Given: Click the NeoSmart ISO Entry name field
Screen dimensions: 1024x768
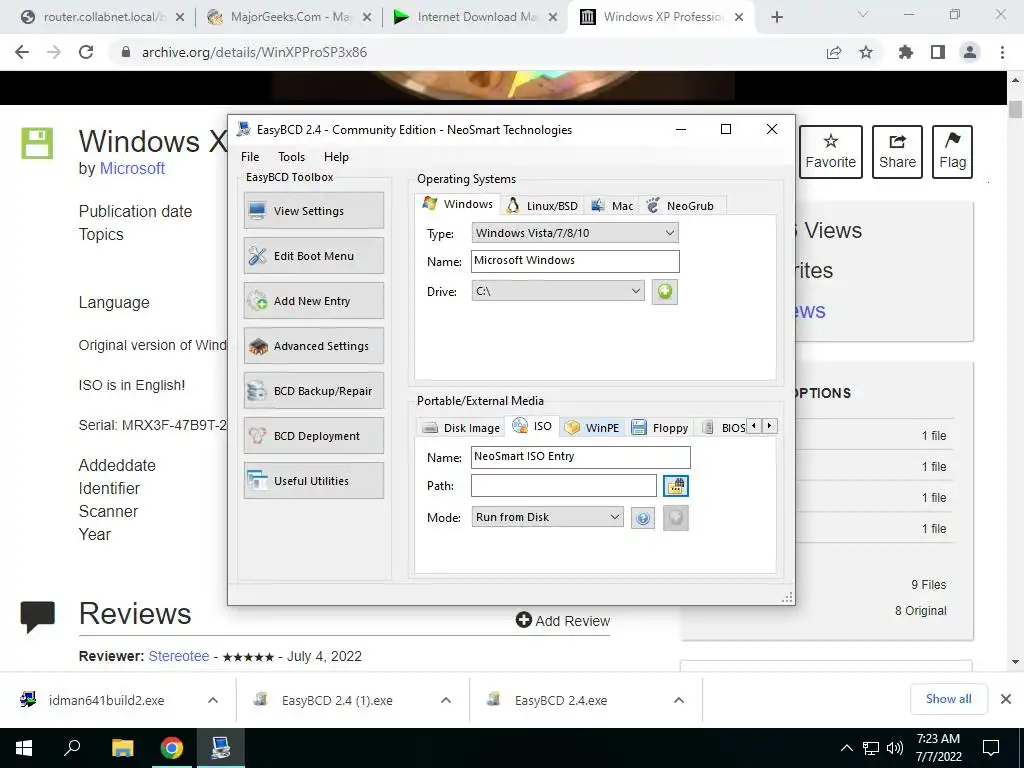Looking at the screenshot, I should [581, 456].
